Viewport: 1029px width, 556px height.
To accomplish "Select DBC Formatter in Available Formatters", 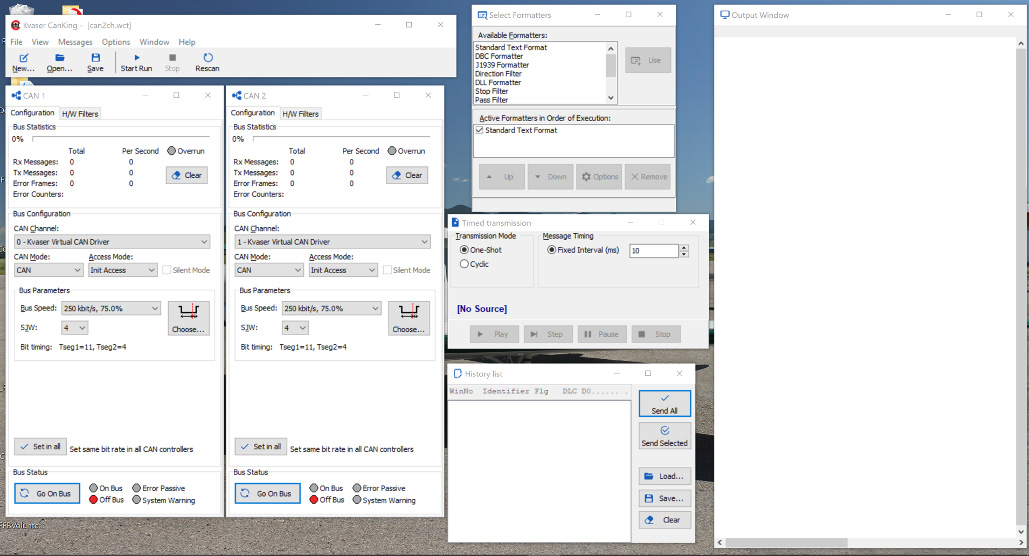I will point(499,56).
